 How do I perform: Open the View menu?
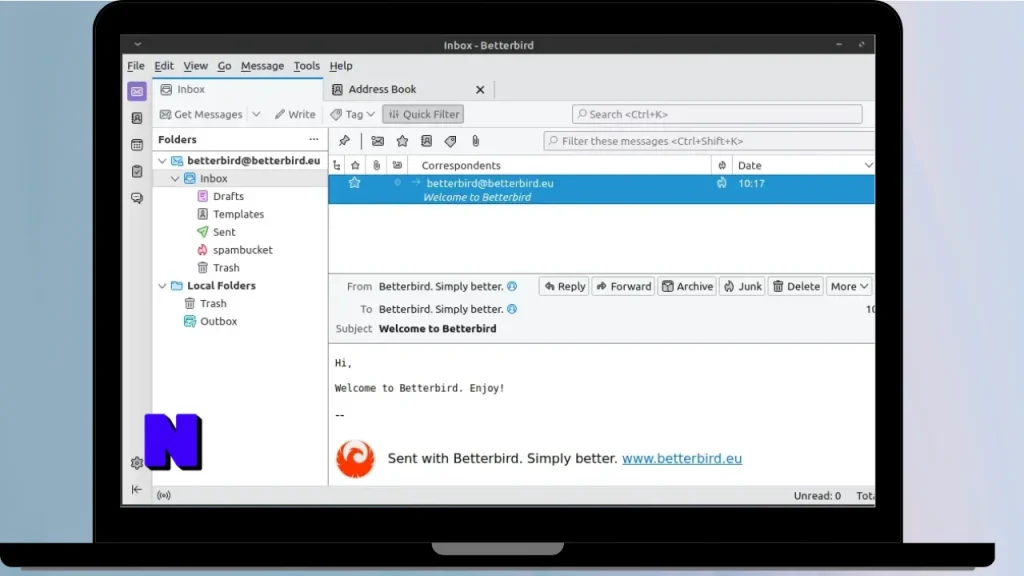click(x=195, y=66)
